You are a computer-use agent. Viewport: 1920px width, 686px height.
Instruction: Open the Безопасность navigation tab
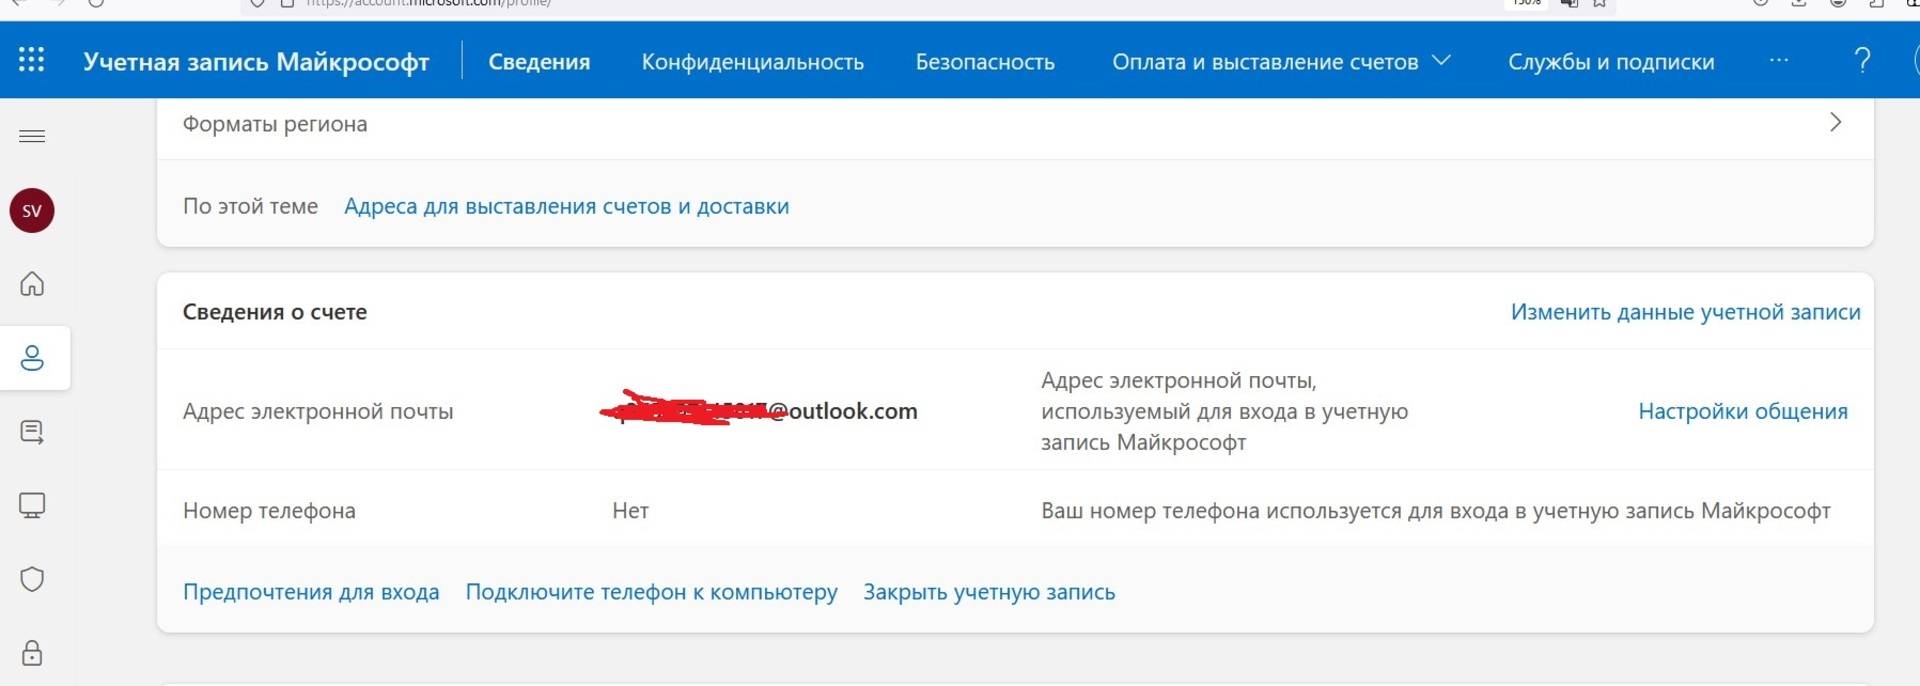(985, 62)
